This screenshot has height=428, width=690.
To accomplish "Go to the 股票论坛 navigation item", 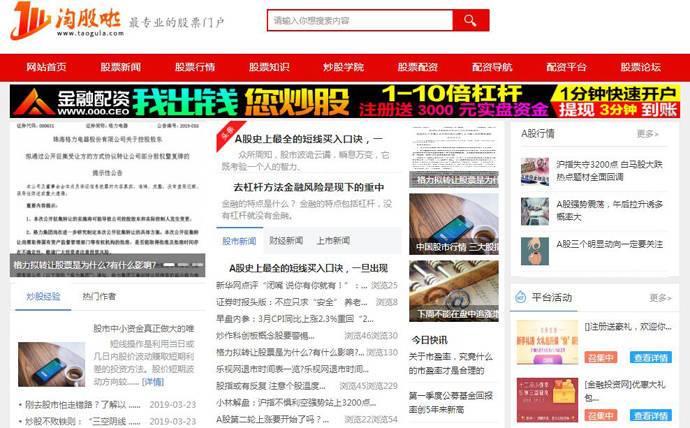I will pos(640,67).
